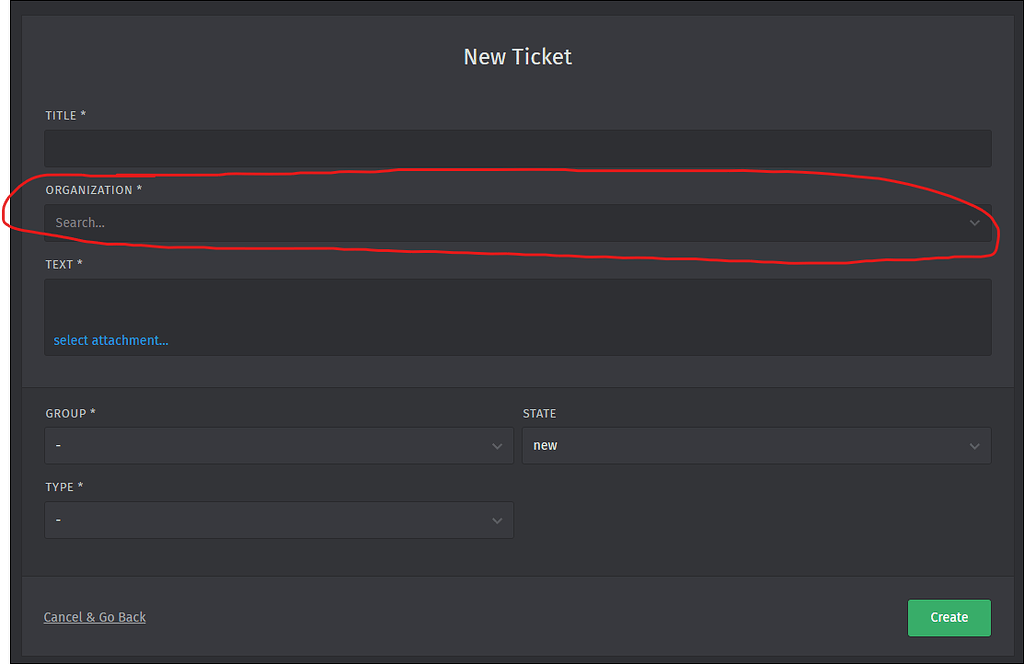1024x664 pixels.
Task: Select the '-' value in Type
Action: click(x=58, y=520)
